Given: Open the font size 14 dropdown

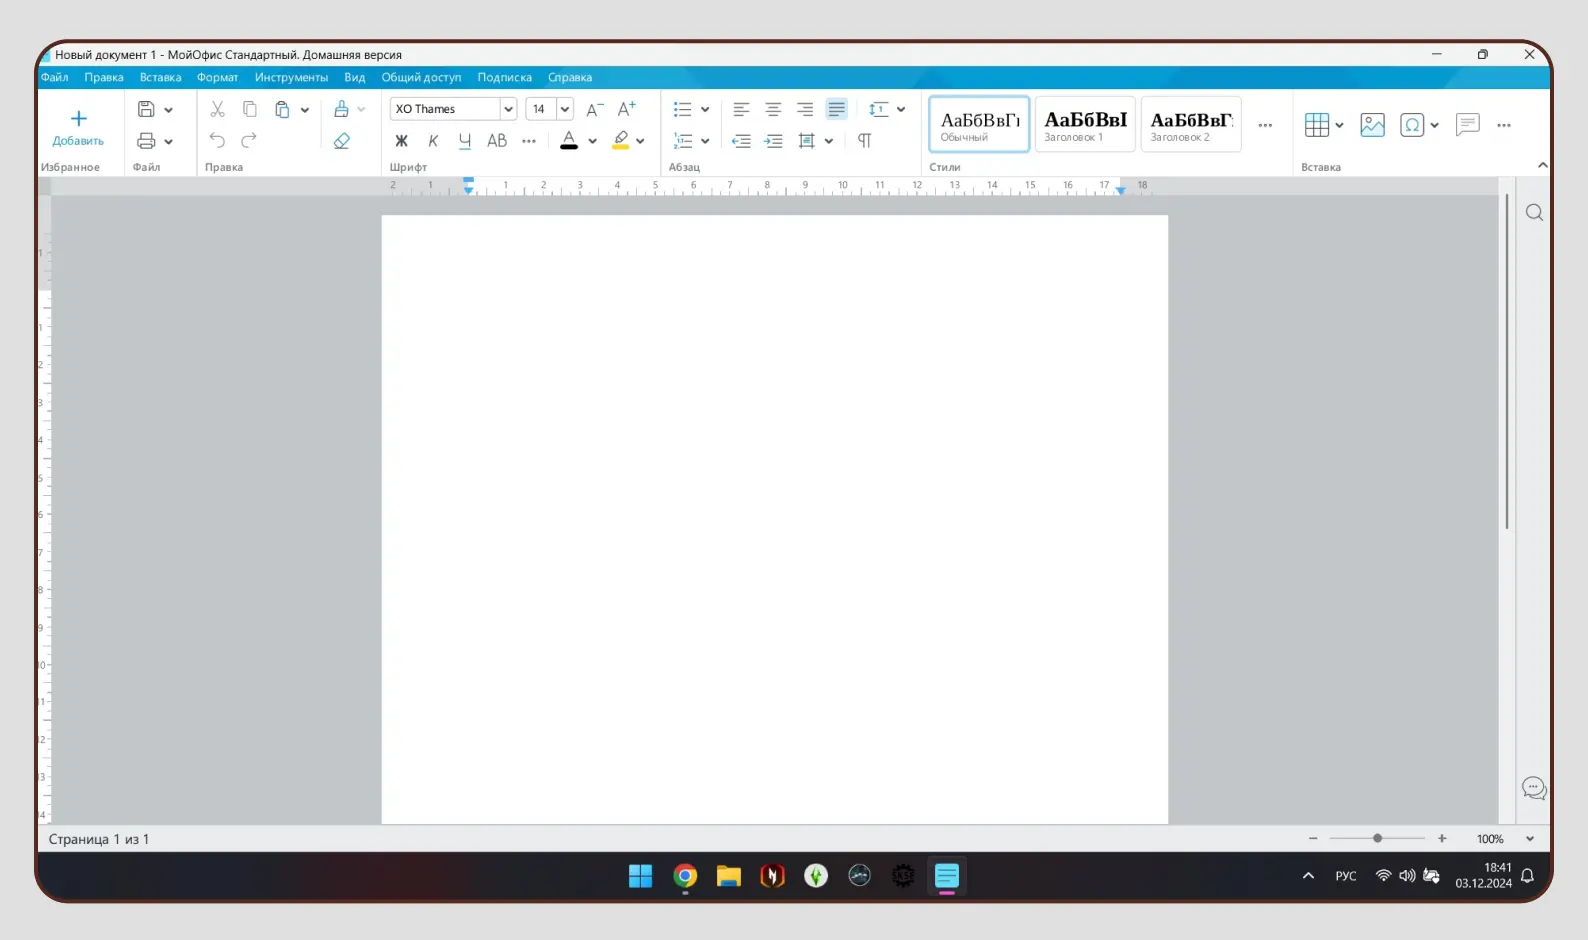Looking at the screenshot, I should click(x=565, y=109).
